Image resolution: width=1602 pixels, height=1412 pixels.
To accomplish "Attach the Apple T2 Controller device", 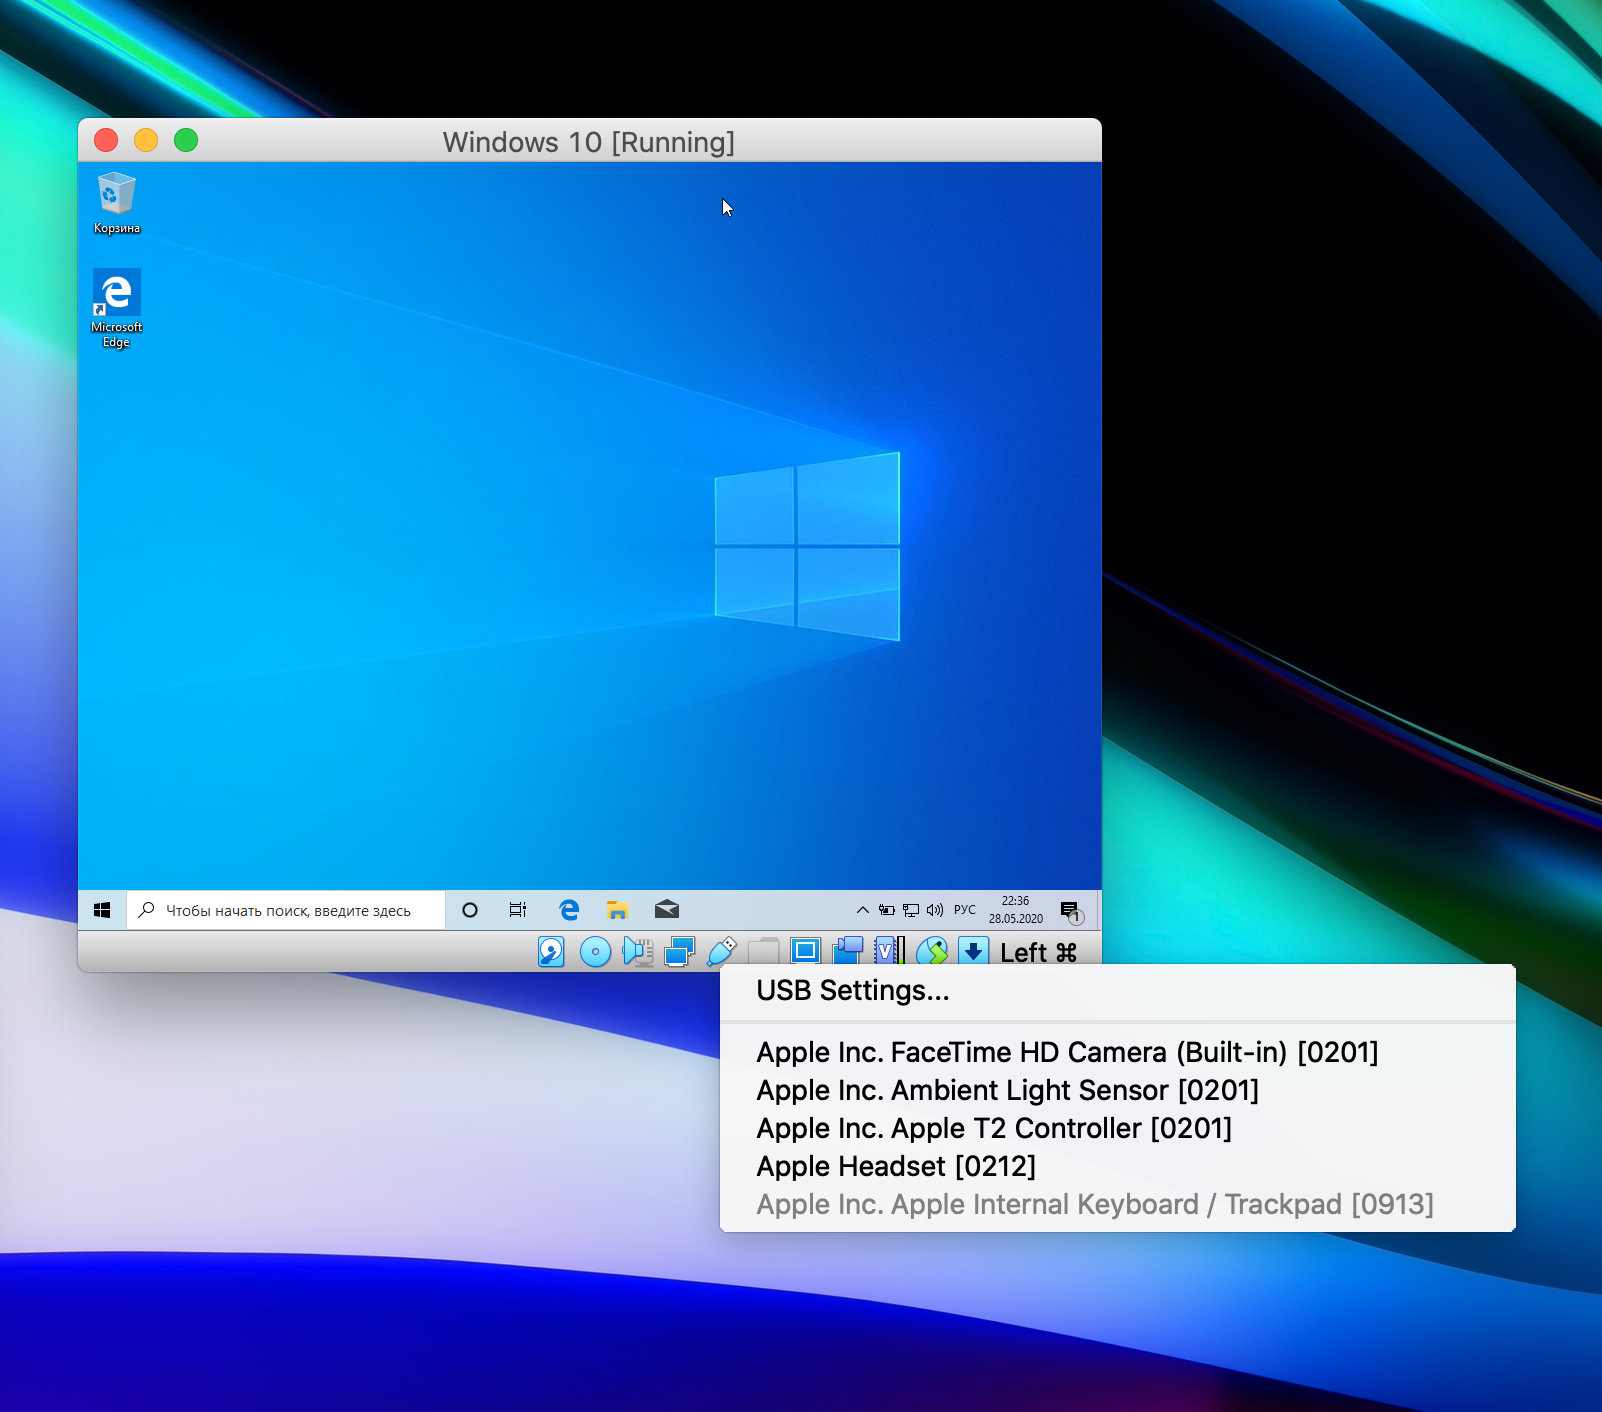I will pyautogui.click(x=993, y=1128).
